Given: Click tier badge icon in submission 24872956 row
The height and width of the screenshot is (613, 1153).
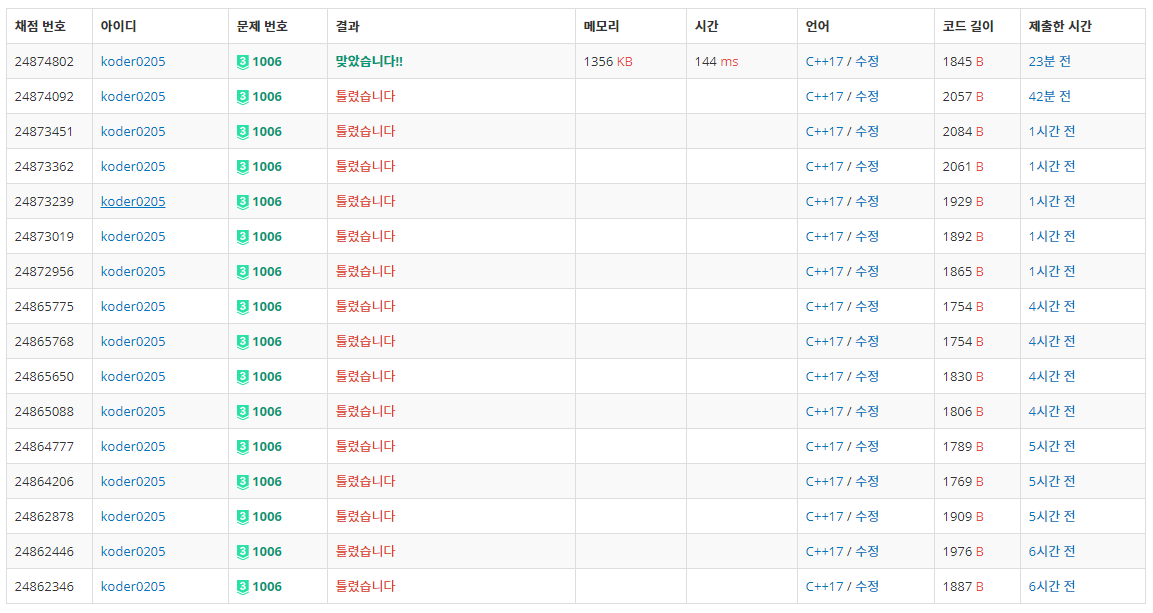Looking at the screenshot, I should coord(243,272).
